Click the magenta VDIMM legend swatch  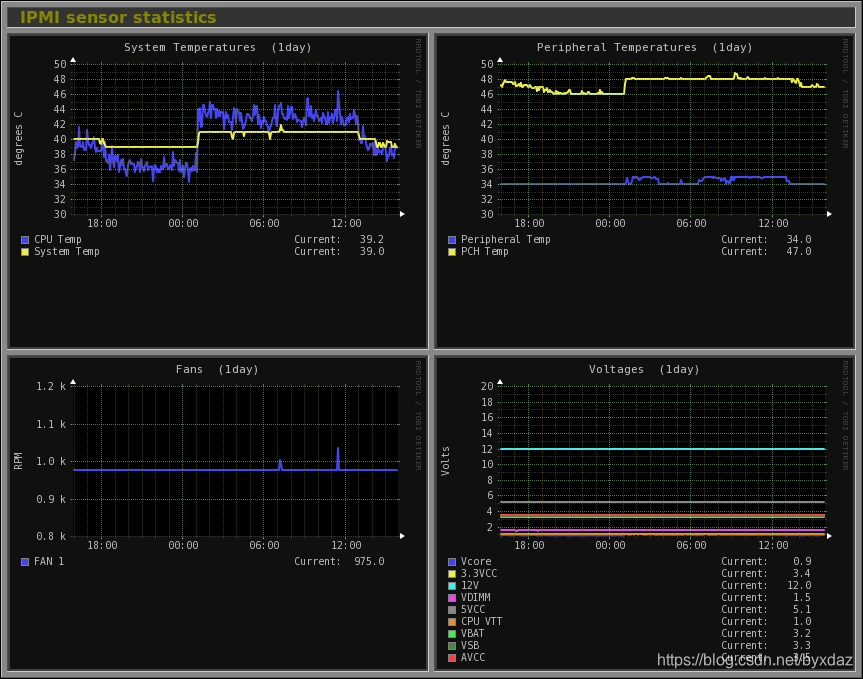pos(452,598)
